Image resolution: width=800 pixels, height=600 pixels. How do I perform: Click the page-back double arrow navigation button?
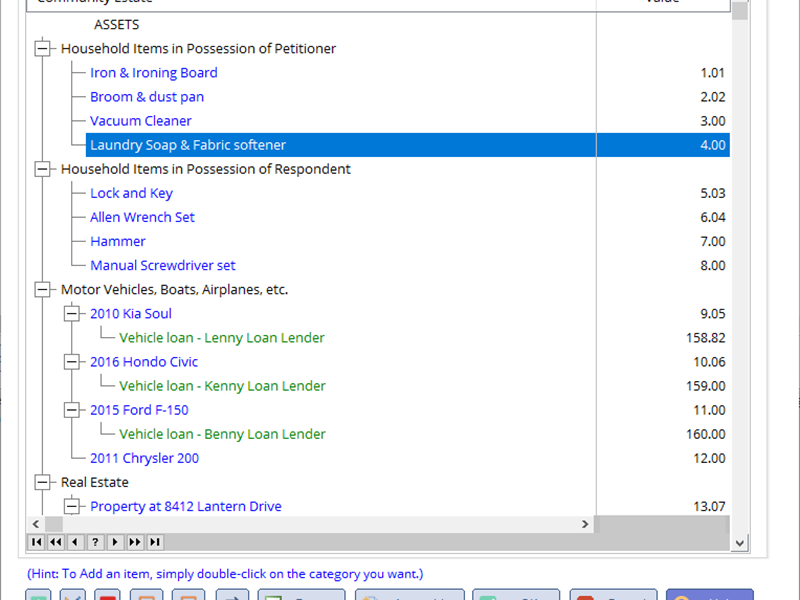pyautogui.click(x=56, y=542)
